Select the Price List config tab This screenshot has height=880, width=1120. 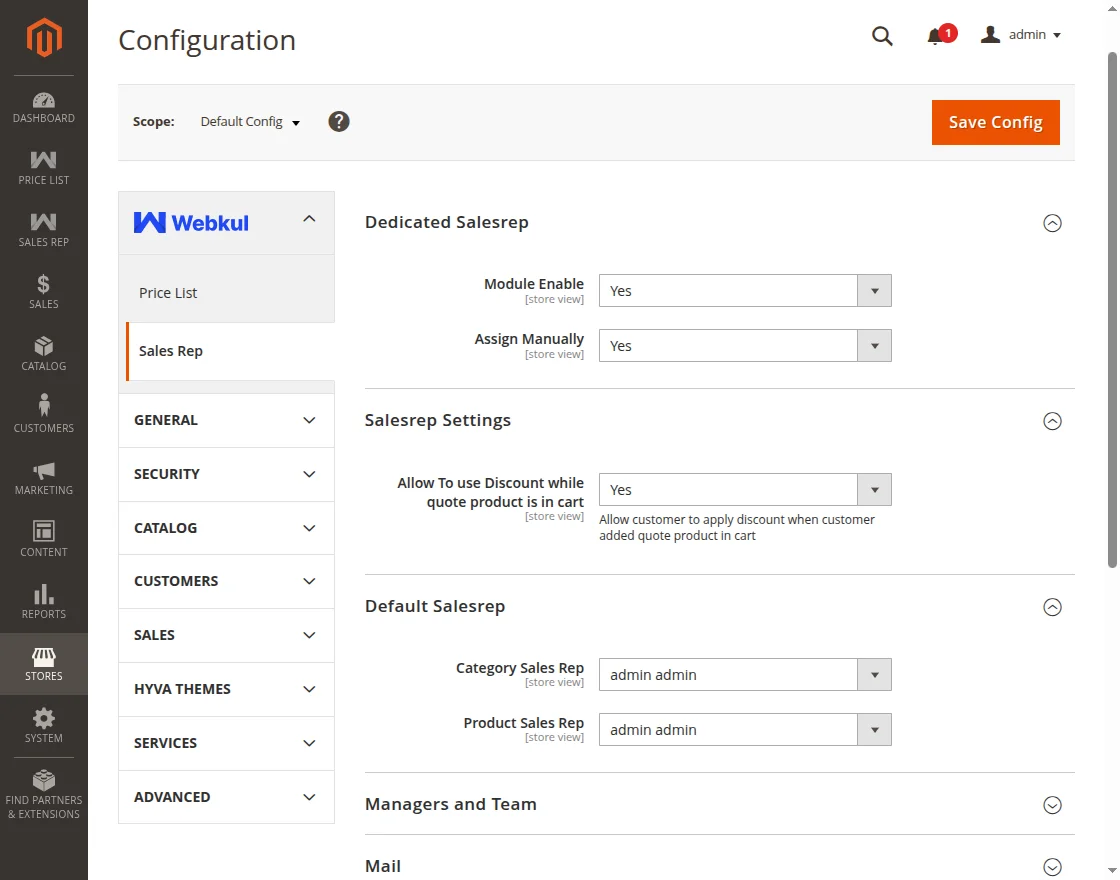(x=168, y=293)
